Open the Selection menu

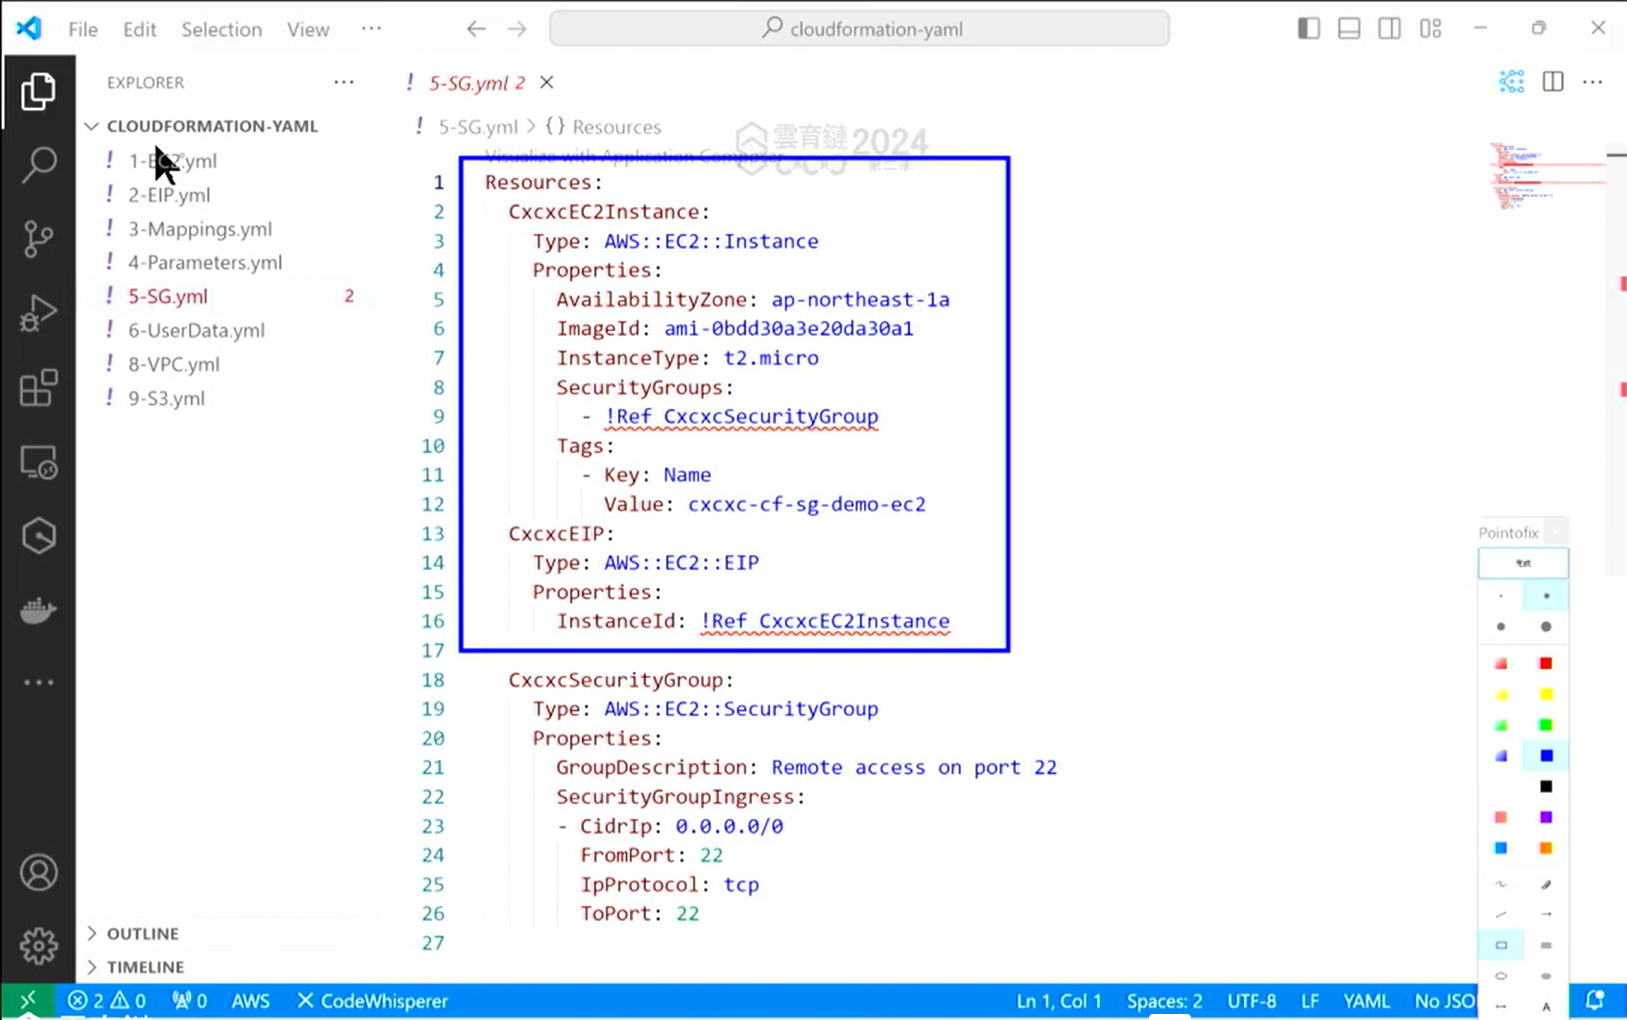pos(221,29)
